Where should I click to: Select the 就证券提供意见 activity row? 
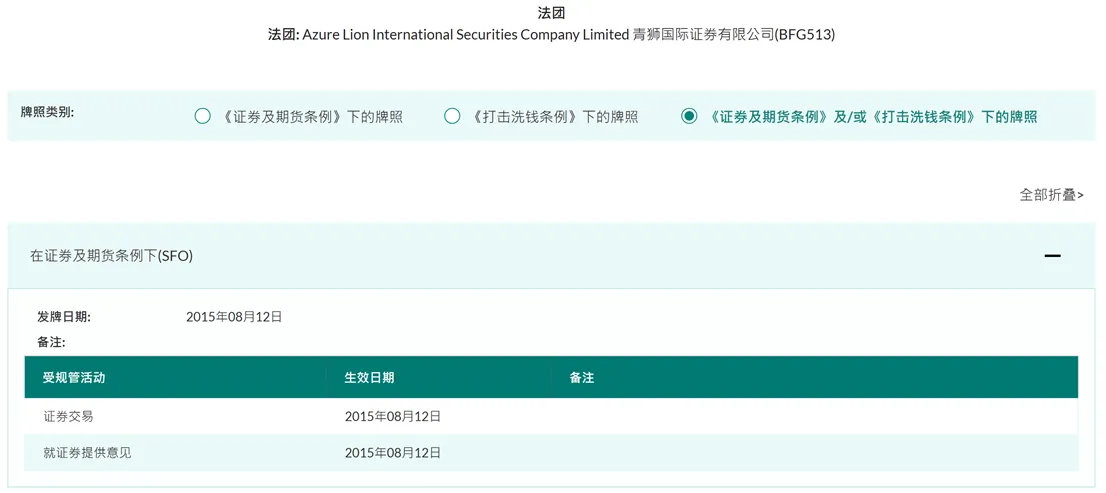tap(551, 453)
